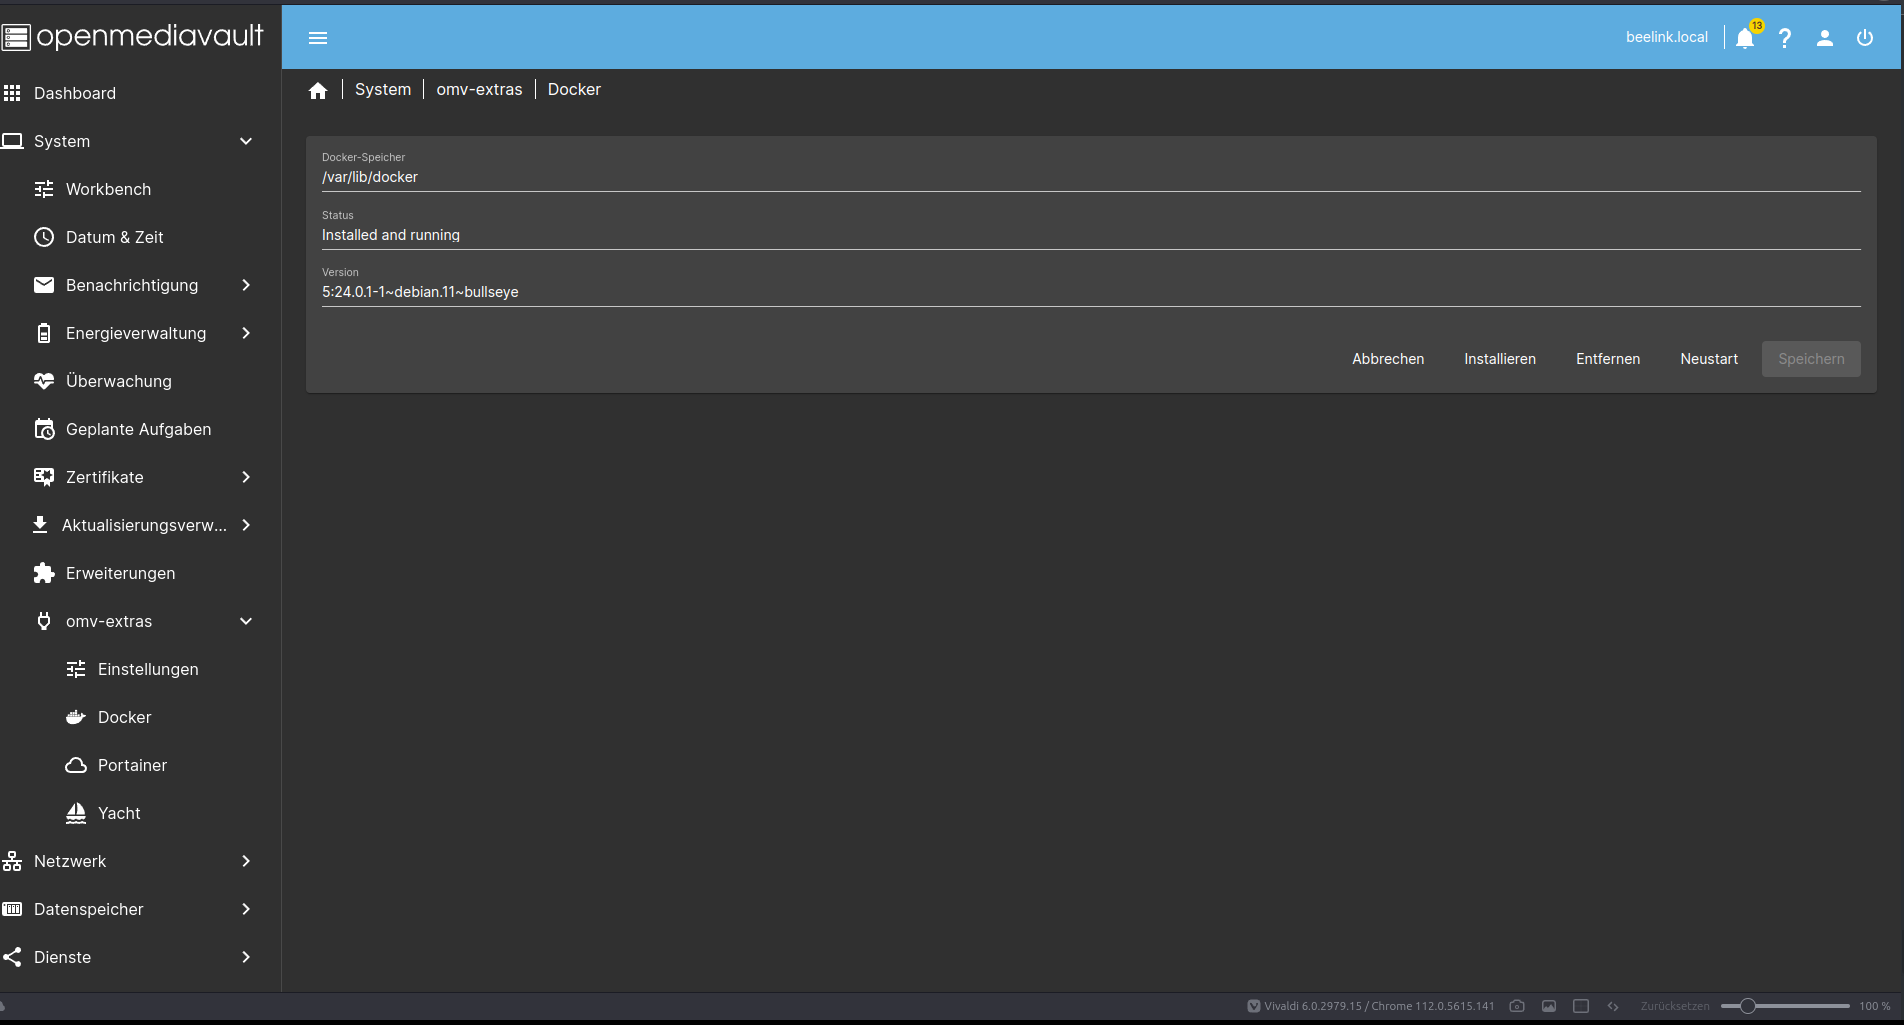The image size is (1904, 1025).
Task: Toggle the hamburger navigation menu
Action: (318, 38)
